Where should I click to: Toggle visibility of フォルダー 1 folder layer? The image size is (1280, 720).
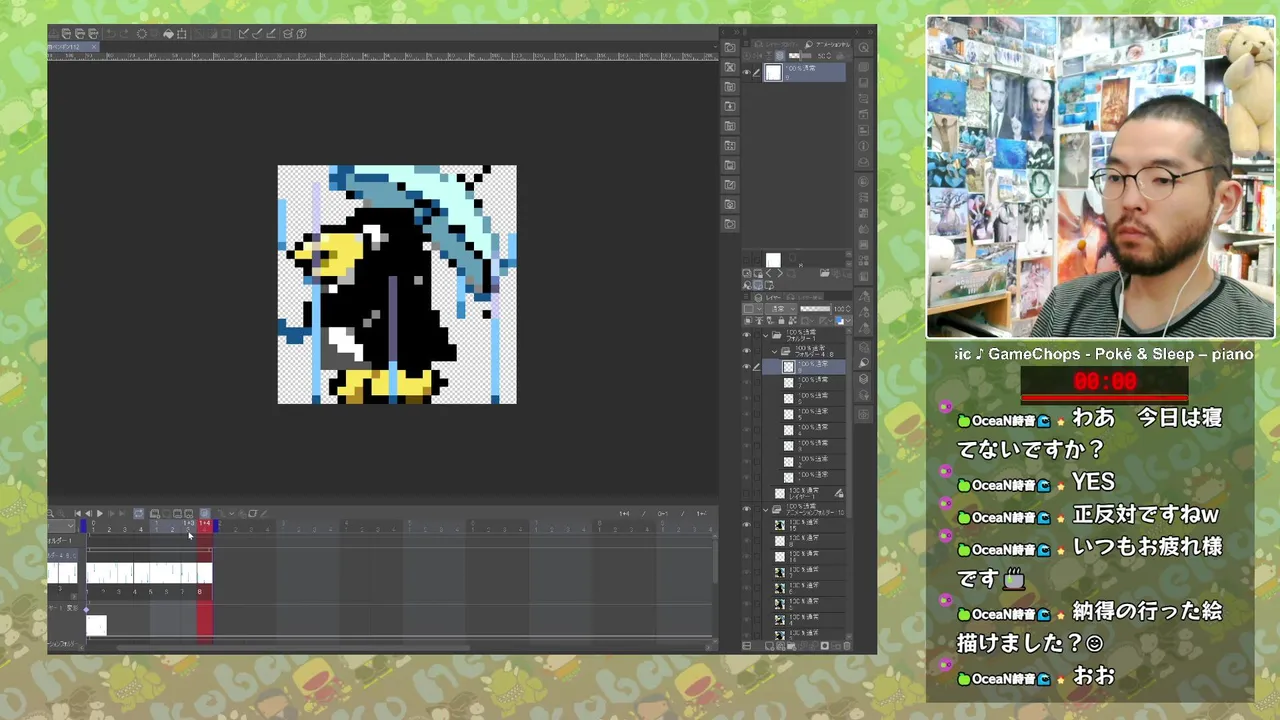click(747, 335)
